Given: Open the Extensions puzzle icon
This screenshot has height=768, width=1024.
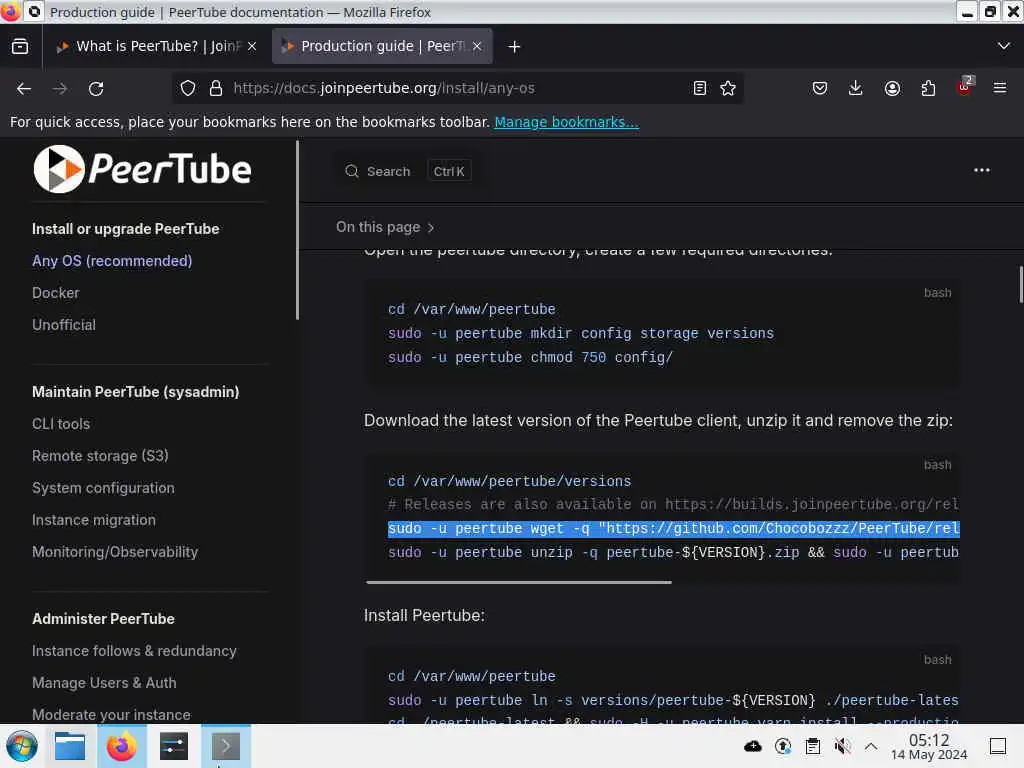Looking at the screenshot, I should 928,88.
